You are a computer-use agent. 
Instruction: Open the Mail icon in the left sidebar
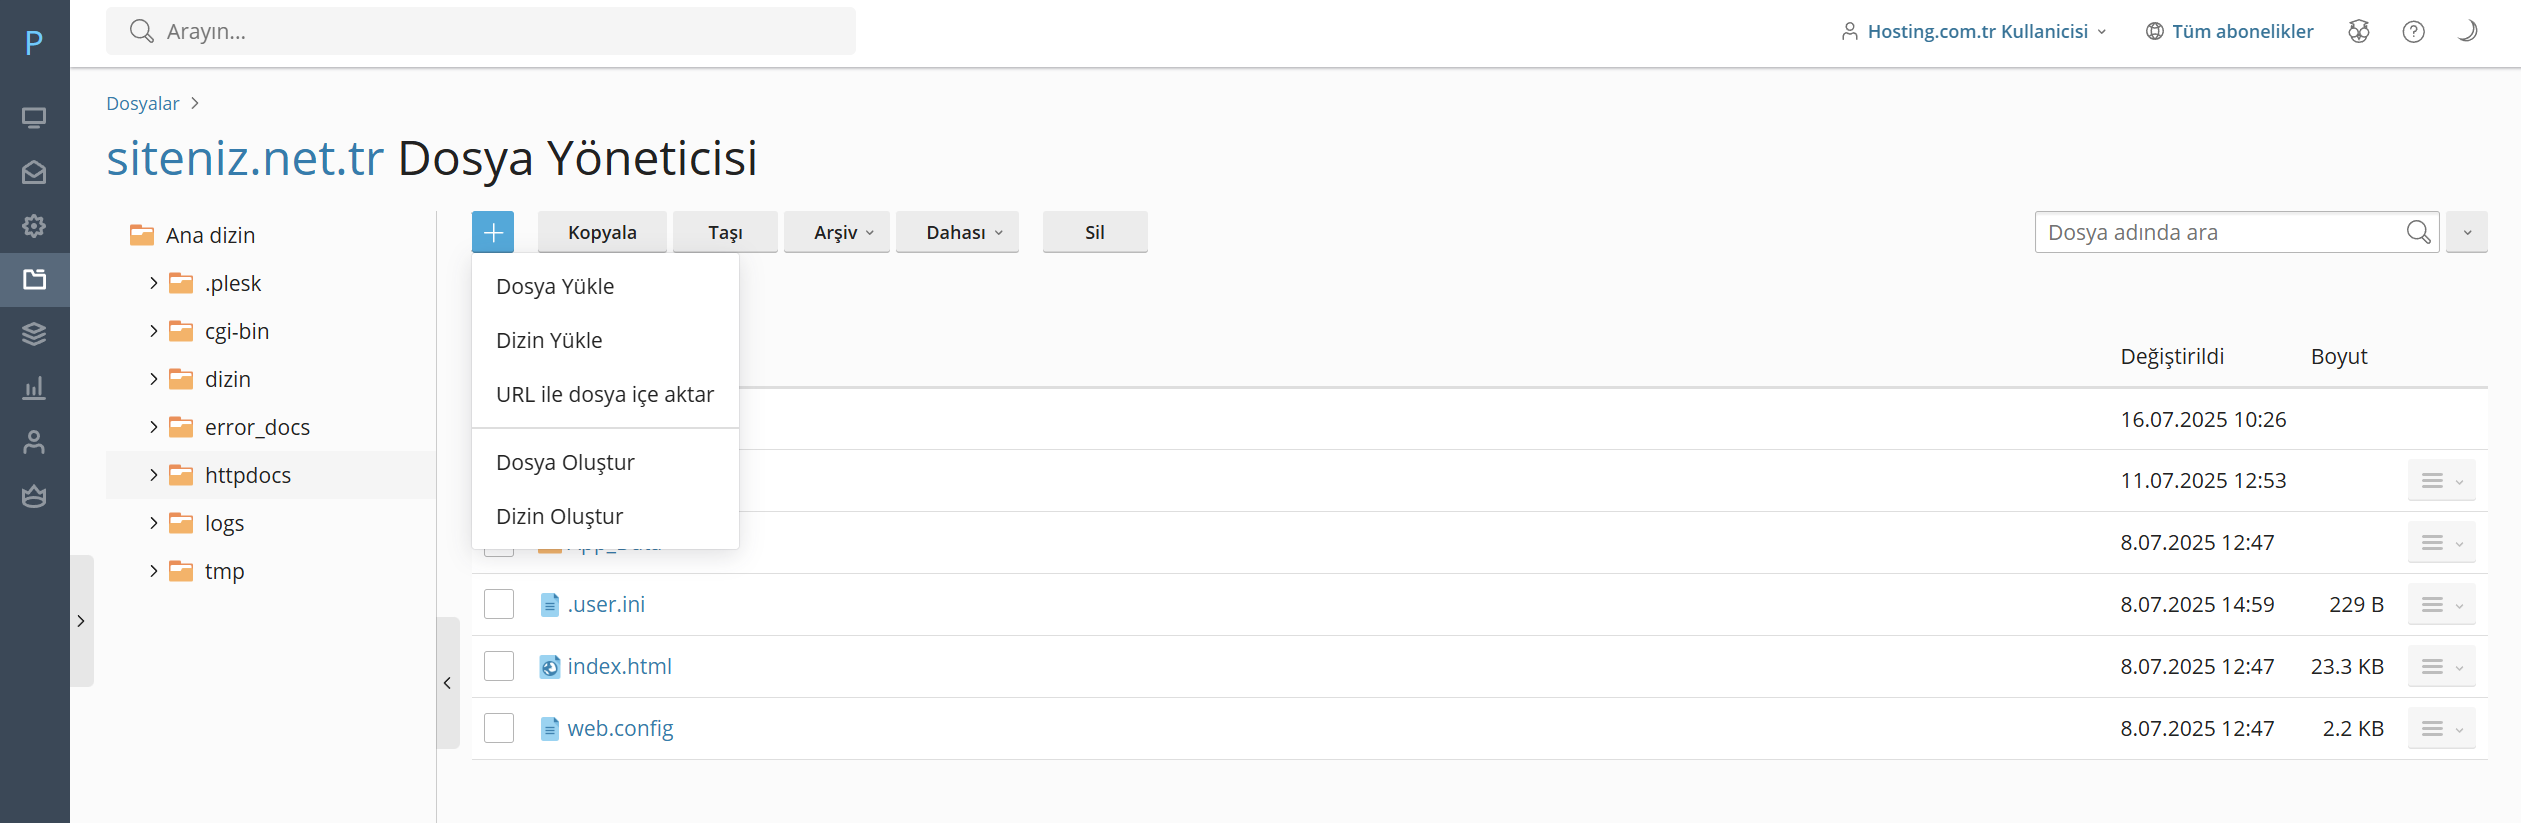pos(34,172)
